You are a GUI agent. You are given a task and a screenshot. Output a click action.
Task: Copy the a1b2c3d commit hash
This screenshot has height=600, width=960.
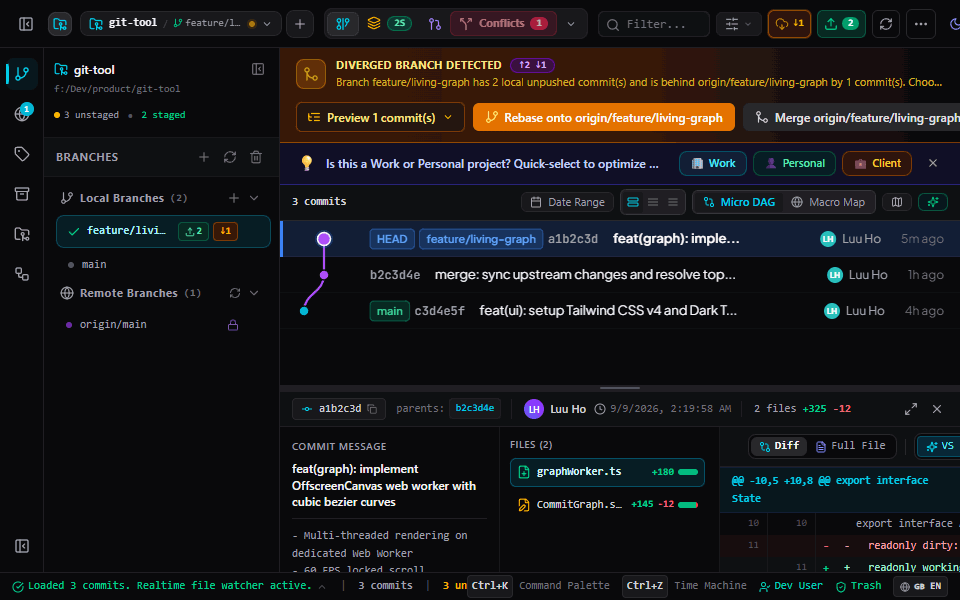tap(372, 409)
